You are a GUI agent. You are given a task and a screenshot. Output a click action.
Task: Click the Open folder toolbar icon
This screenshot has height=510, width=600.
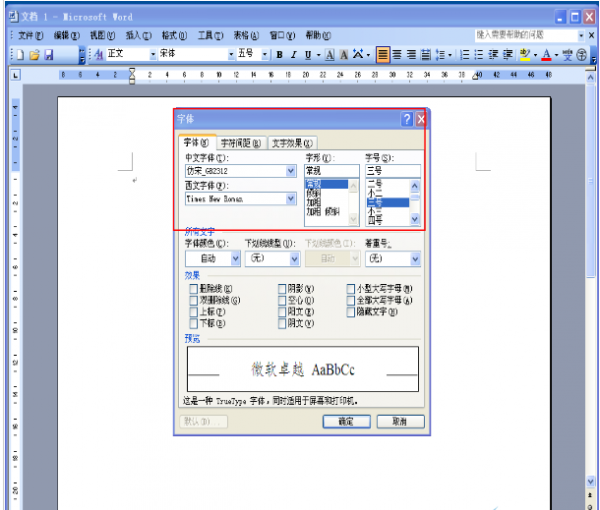33,54
